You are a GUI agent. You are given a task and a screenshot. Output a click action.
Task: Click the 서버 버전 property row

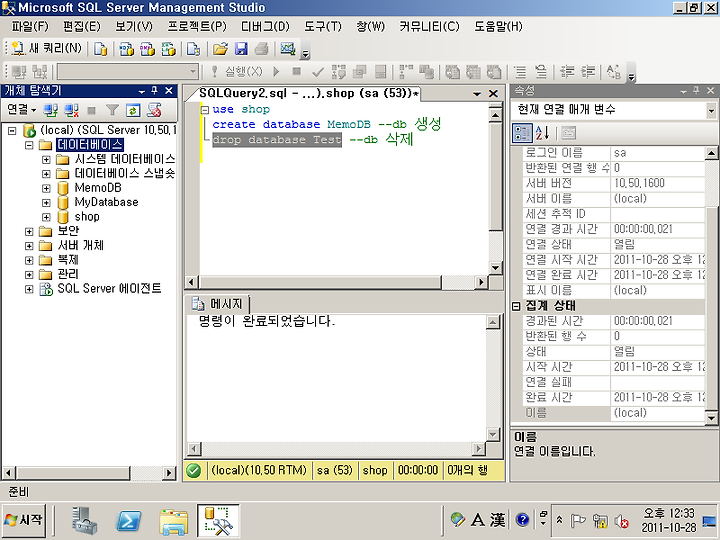coord(614,184)
